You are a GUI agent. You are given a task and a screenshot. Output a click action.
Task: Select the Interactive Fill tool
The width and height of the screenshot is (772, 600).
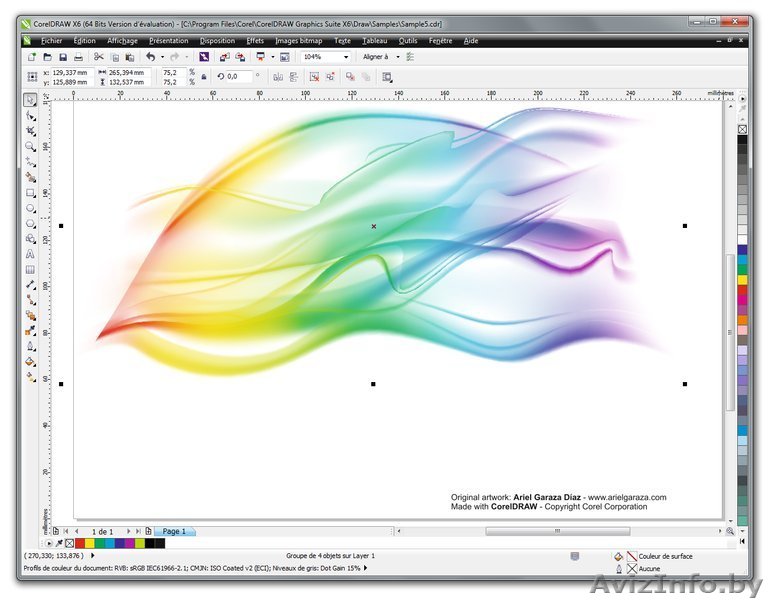point(31,378)
